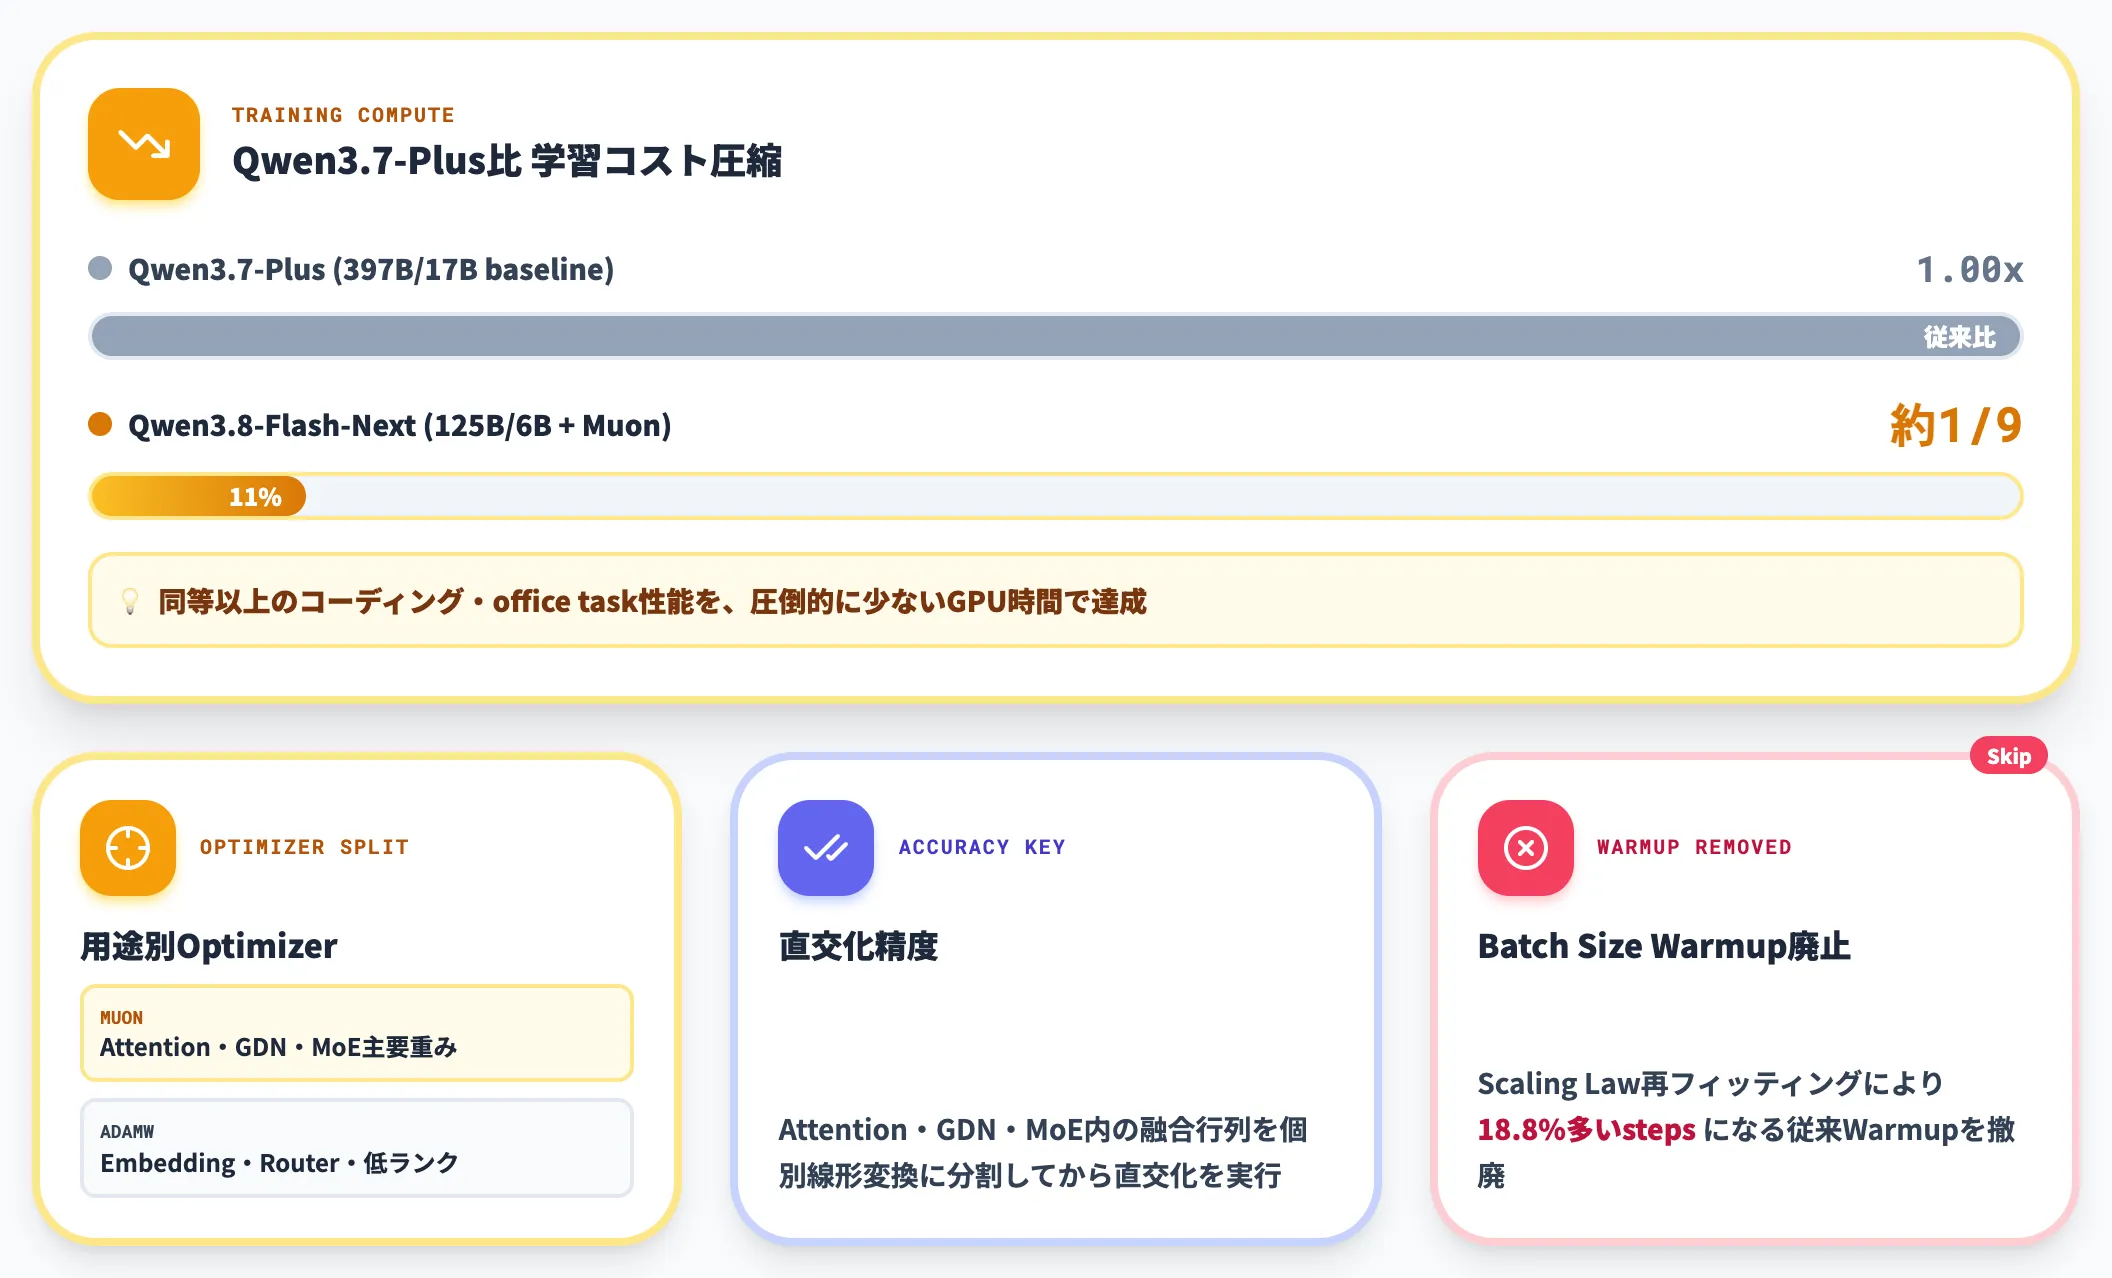Click the Attention・GDN・MoE内の融合行列 description

point(1043,1152)
